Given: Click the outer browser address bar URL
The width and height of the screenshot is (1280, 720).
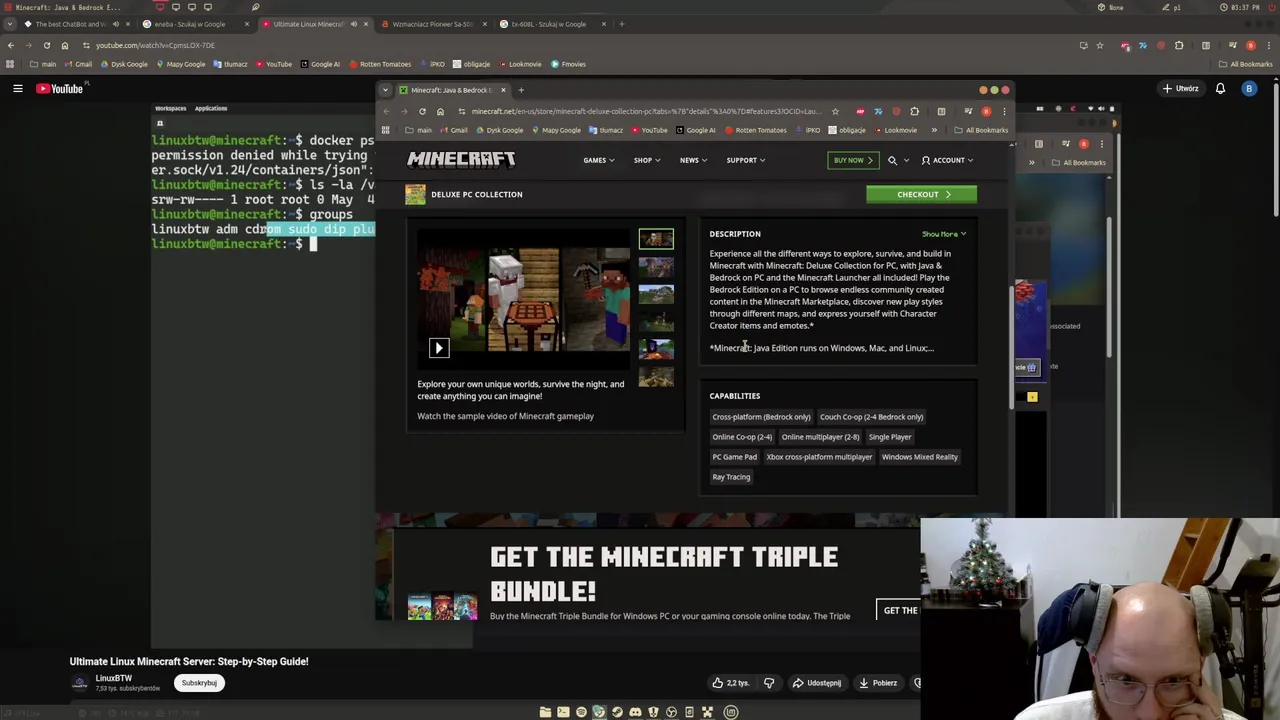Looking at the screenshot, I should coord(155,45).
